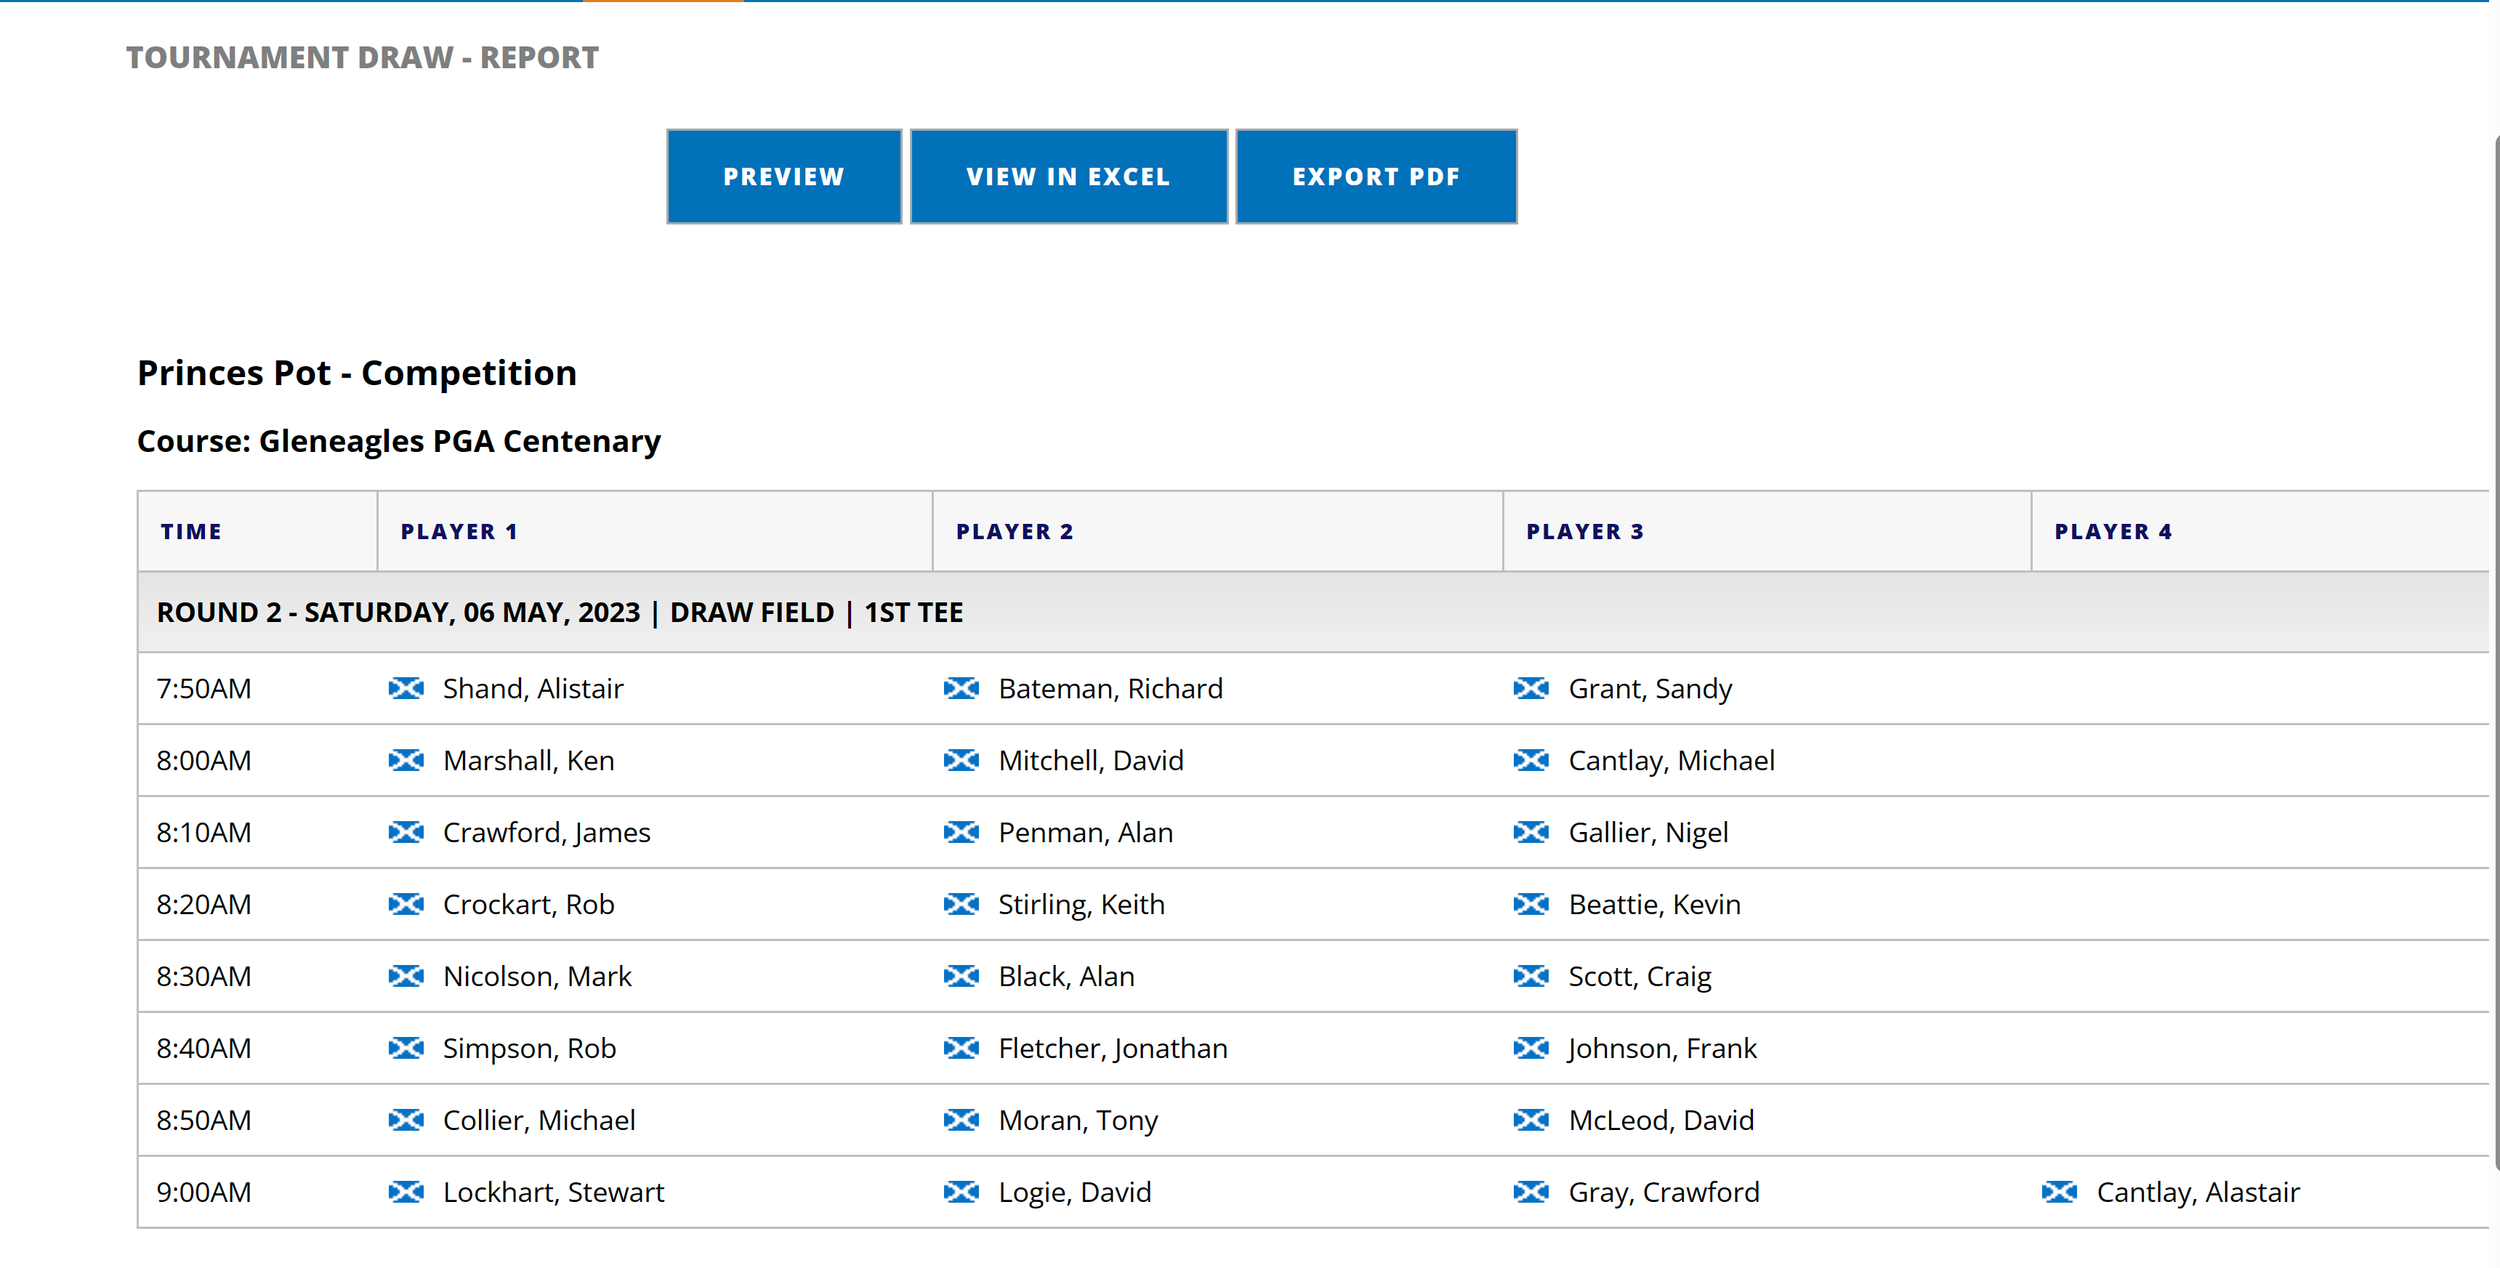
Task: Click the Tournament Draw - Report title
Action: (x=362, y=57)
